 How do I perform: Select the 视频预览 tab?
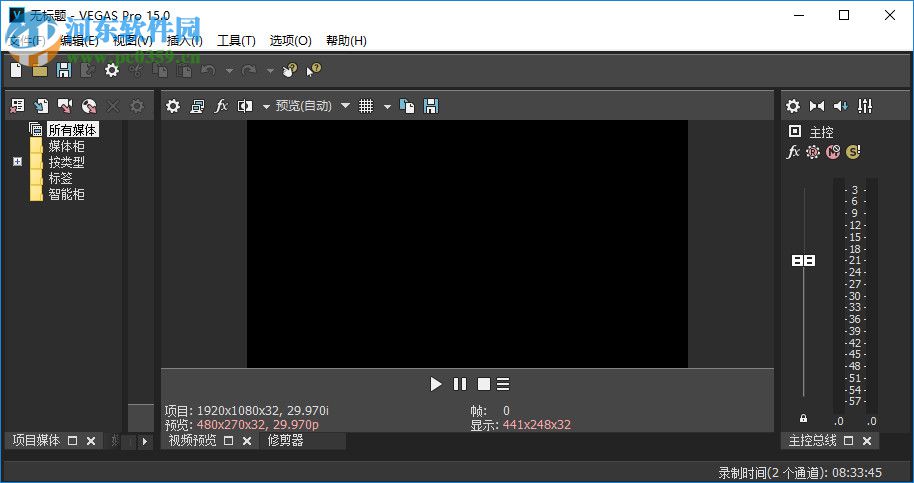(x=192, y=440)
